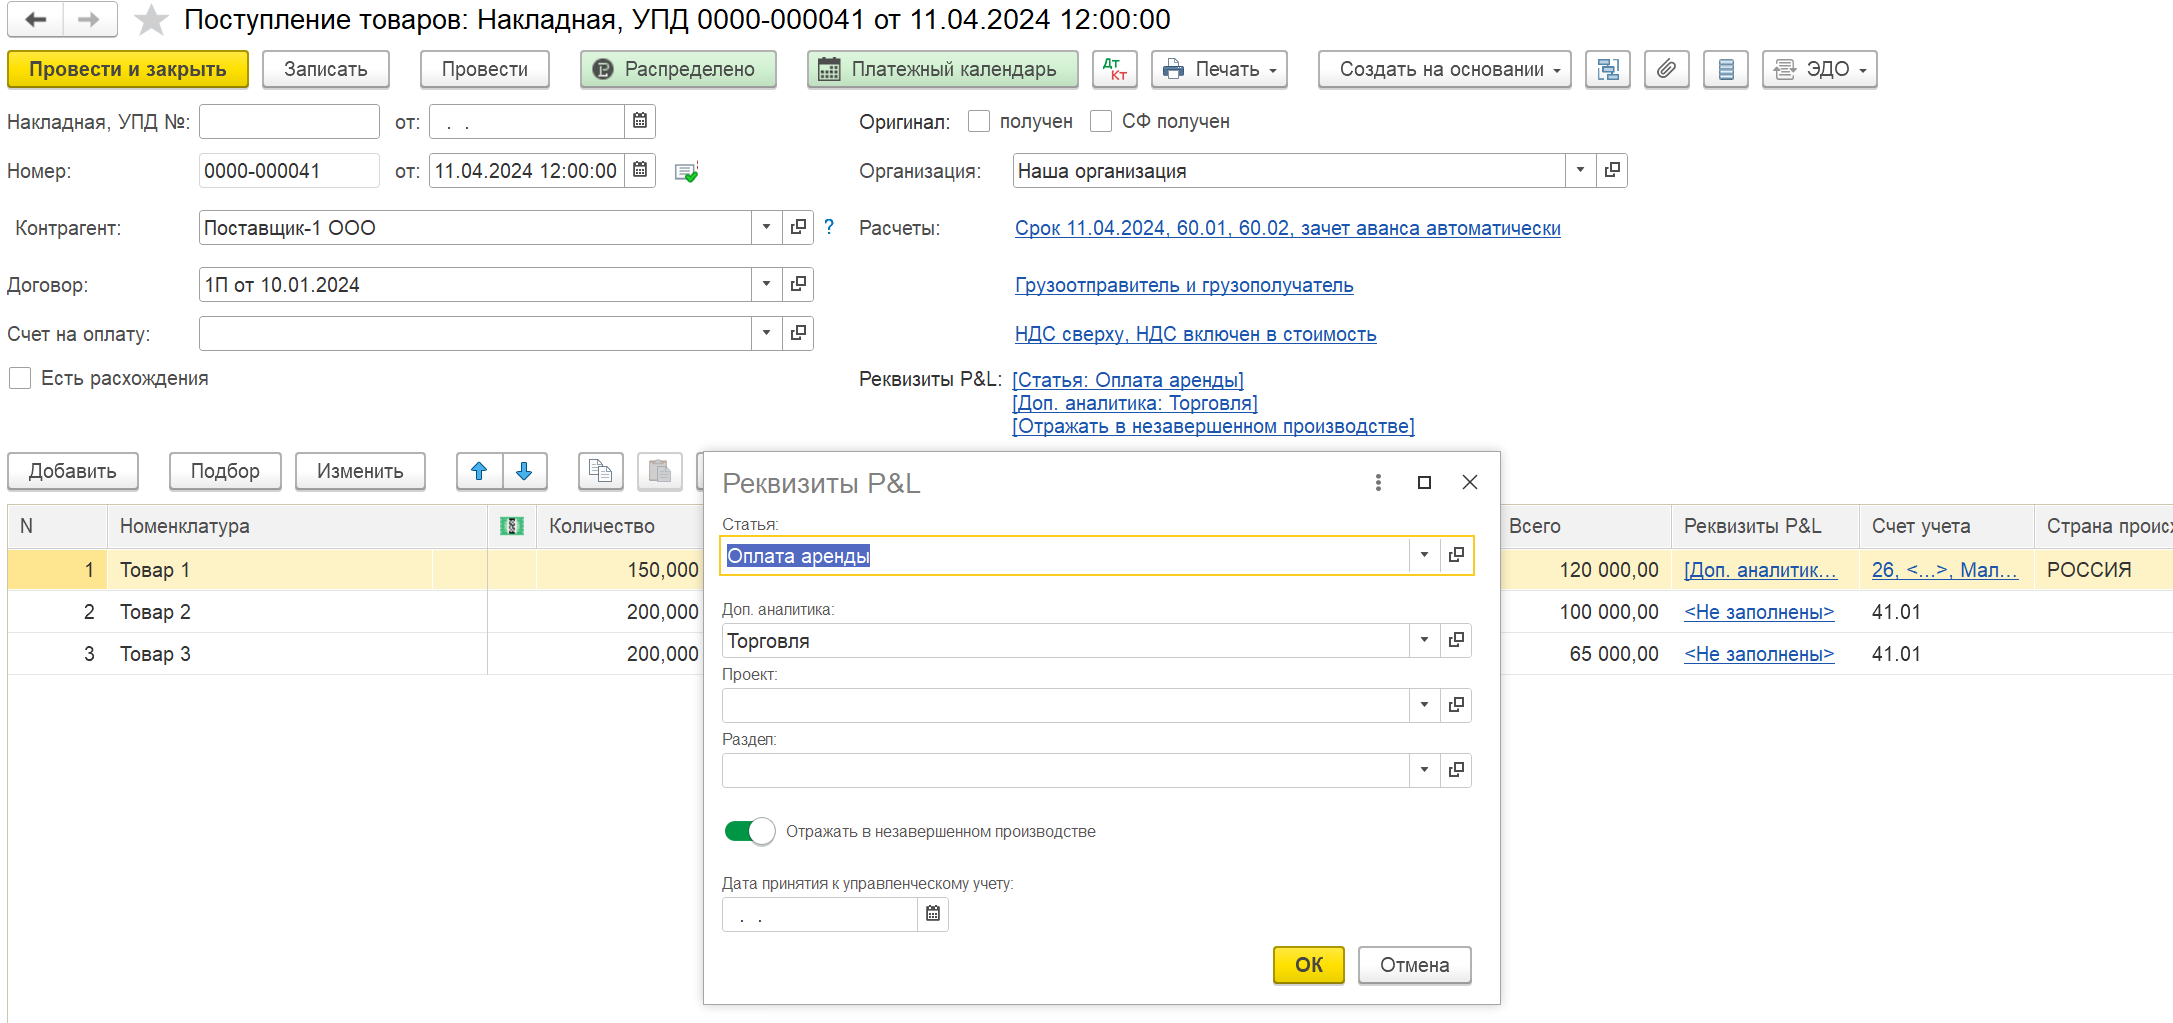Open Доп. аналитика element form in dialog
Image resolution: width=2173 pixels, height=1023 pixels.
(x=1456, y=640)
